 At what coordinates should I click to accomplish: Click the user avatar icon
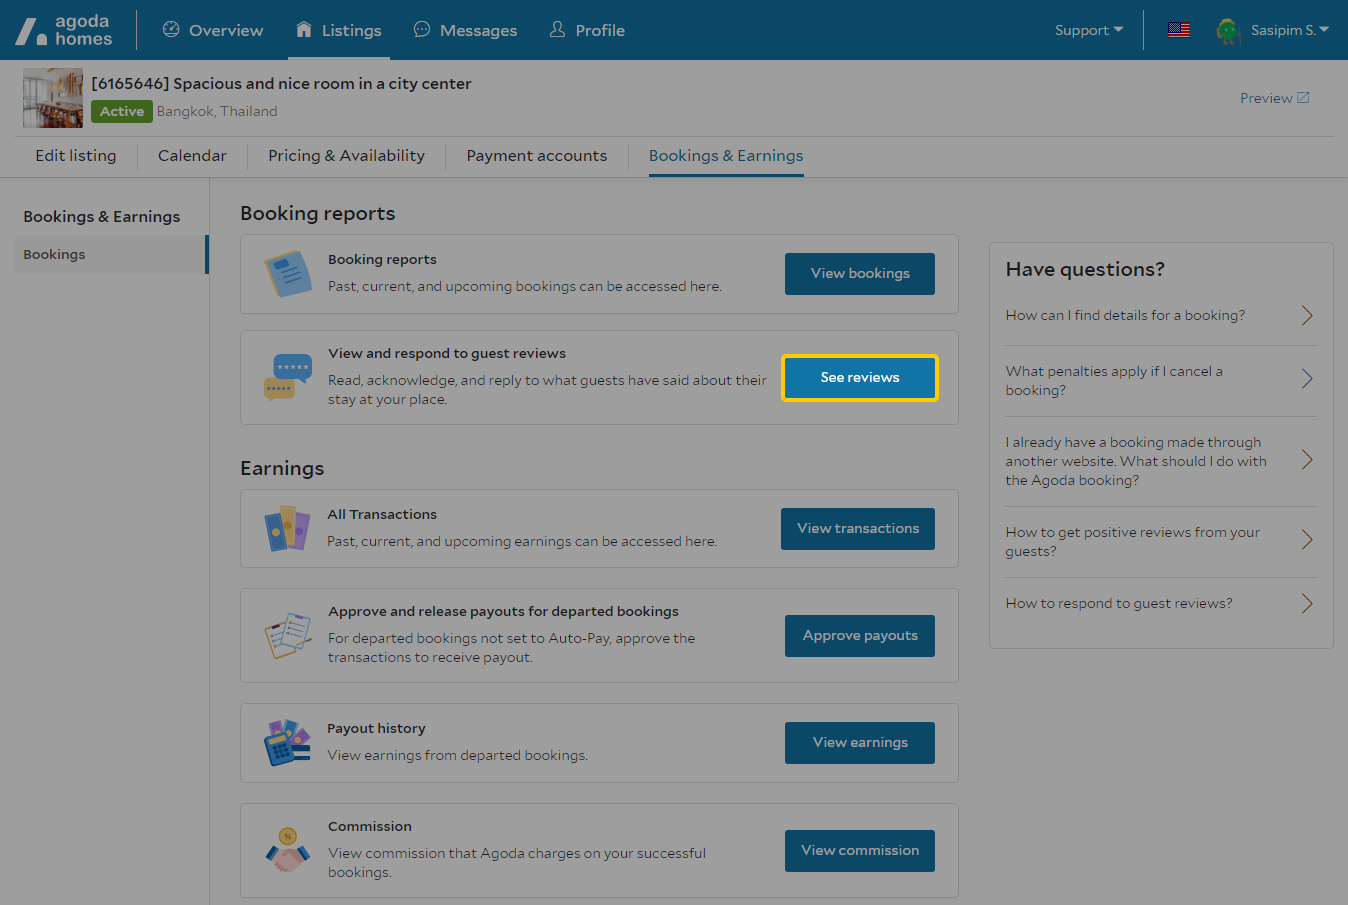coord(1227,31)
